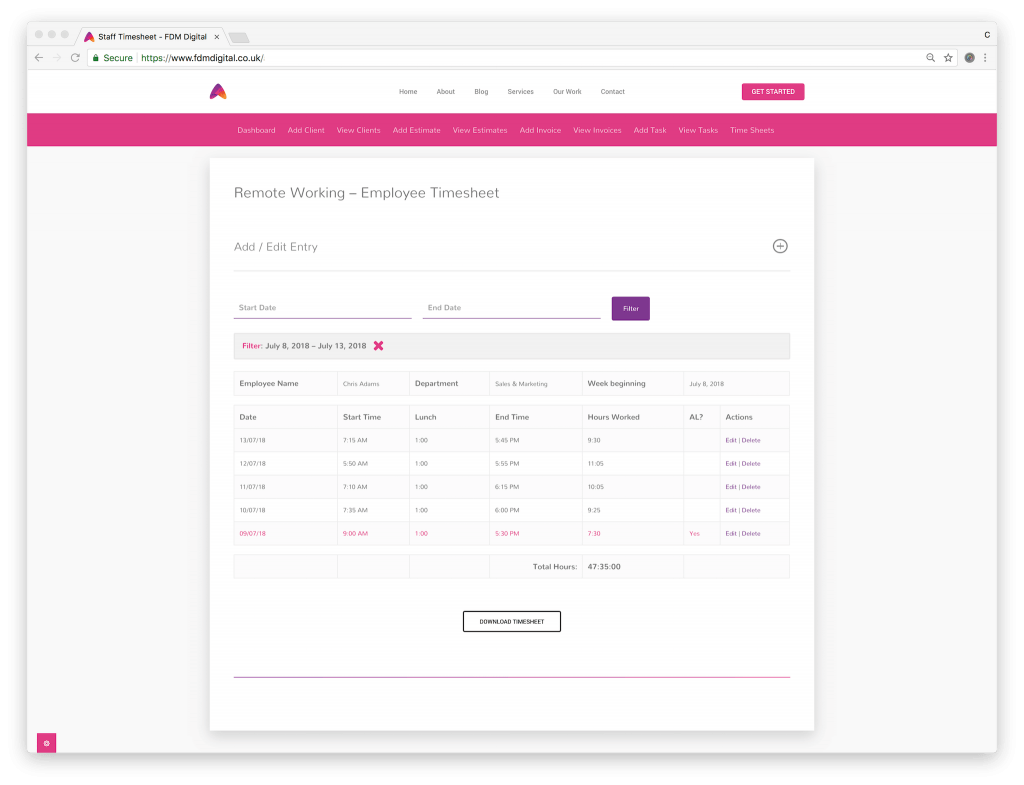Open the browser profile avatar icon
This screenshot has width=1024, height=785.
click(x=968, y=57)
